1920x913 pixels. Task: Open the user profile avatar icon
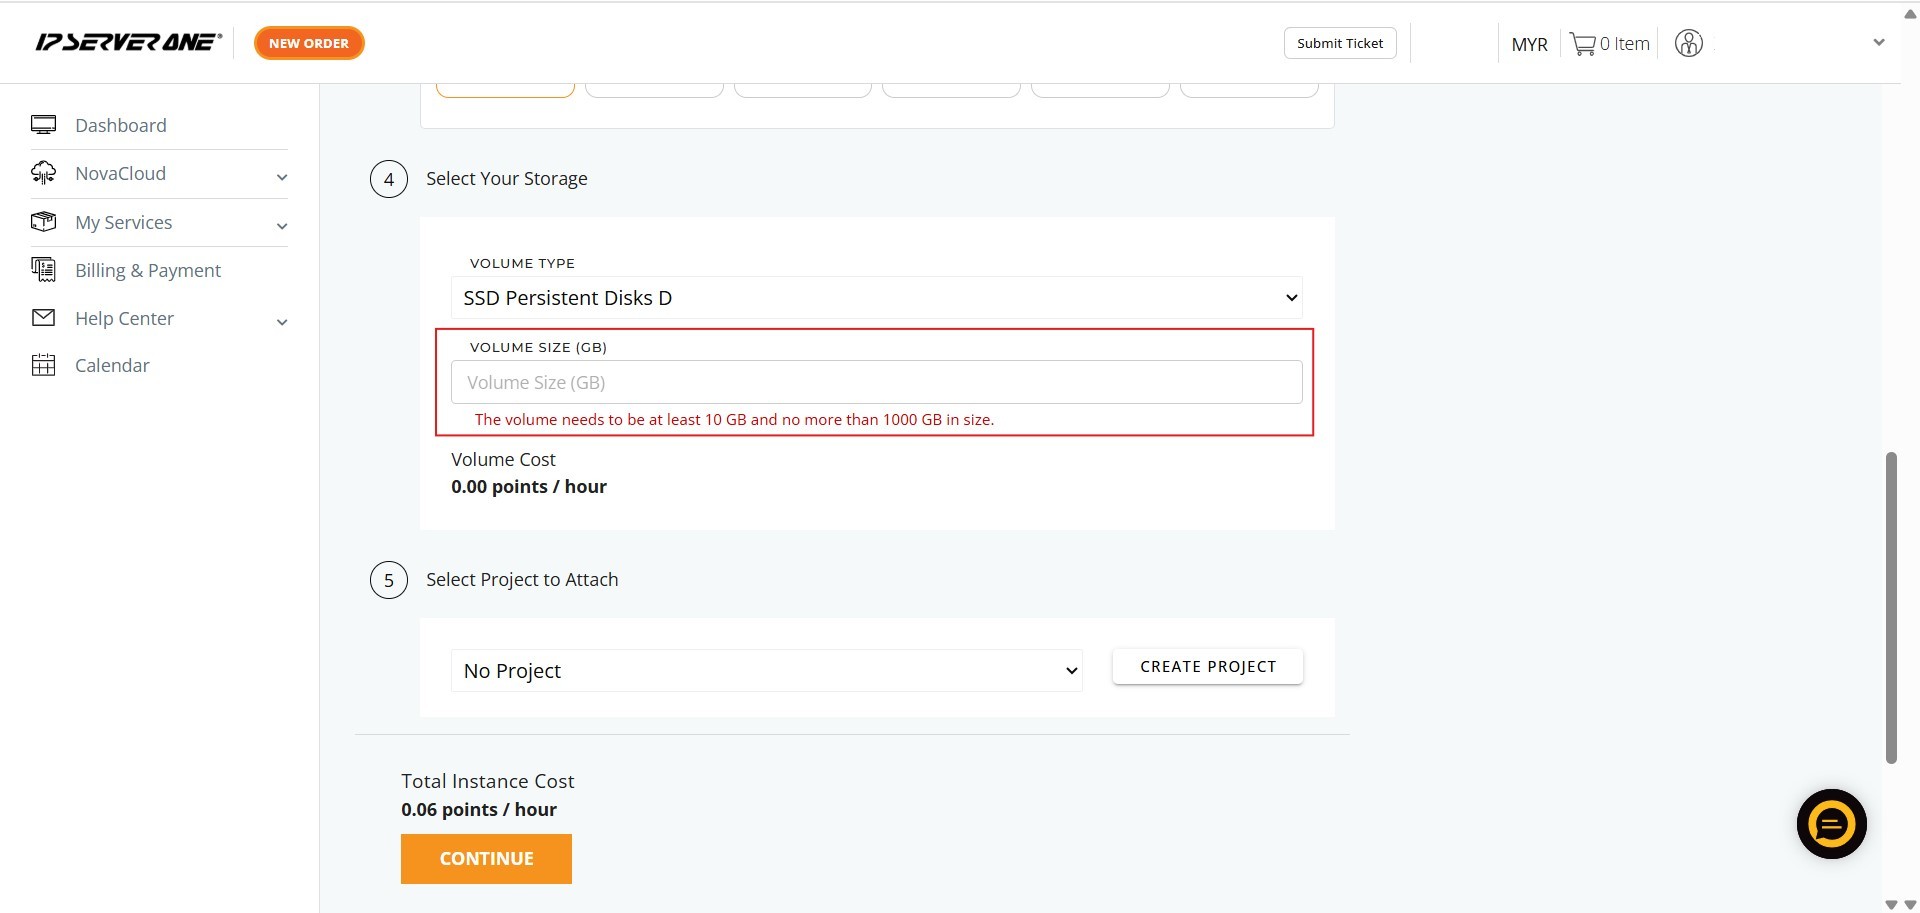[1688, 44]
